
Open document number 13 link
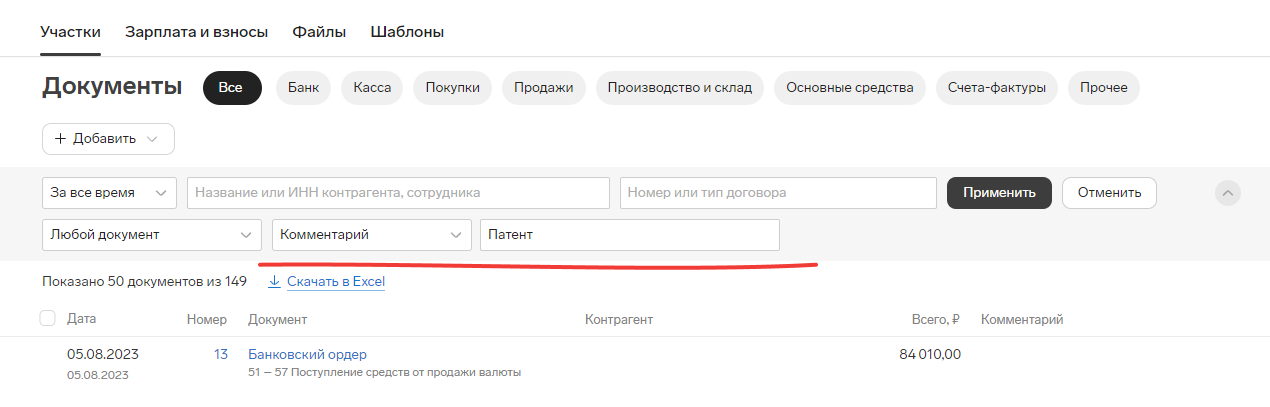tap(221, 354)
